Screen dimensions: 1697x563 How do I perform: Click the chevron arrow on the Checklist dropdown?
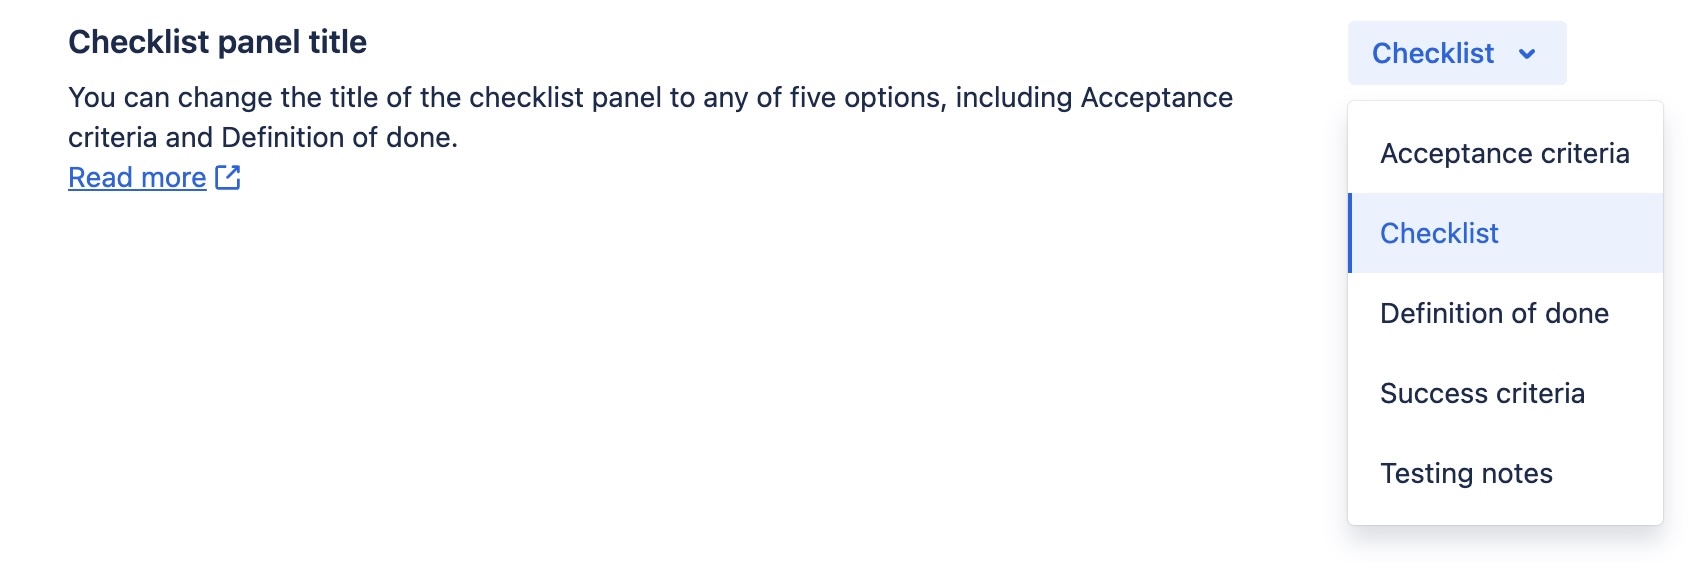point(1527,54)
